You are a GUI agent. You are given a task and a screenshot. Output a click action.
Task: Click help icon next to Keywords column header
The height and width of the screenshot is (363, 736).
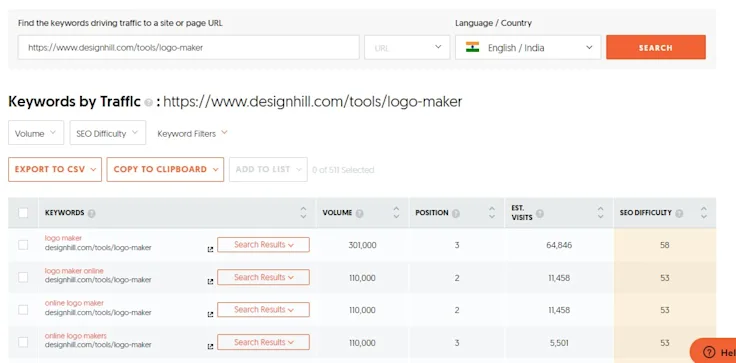click(92, 213)
